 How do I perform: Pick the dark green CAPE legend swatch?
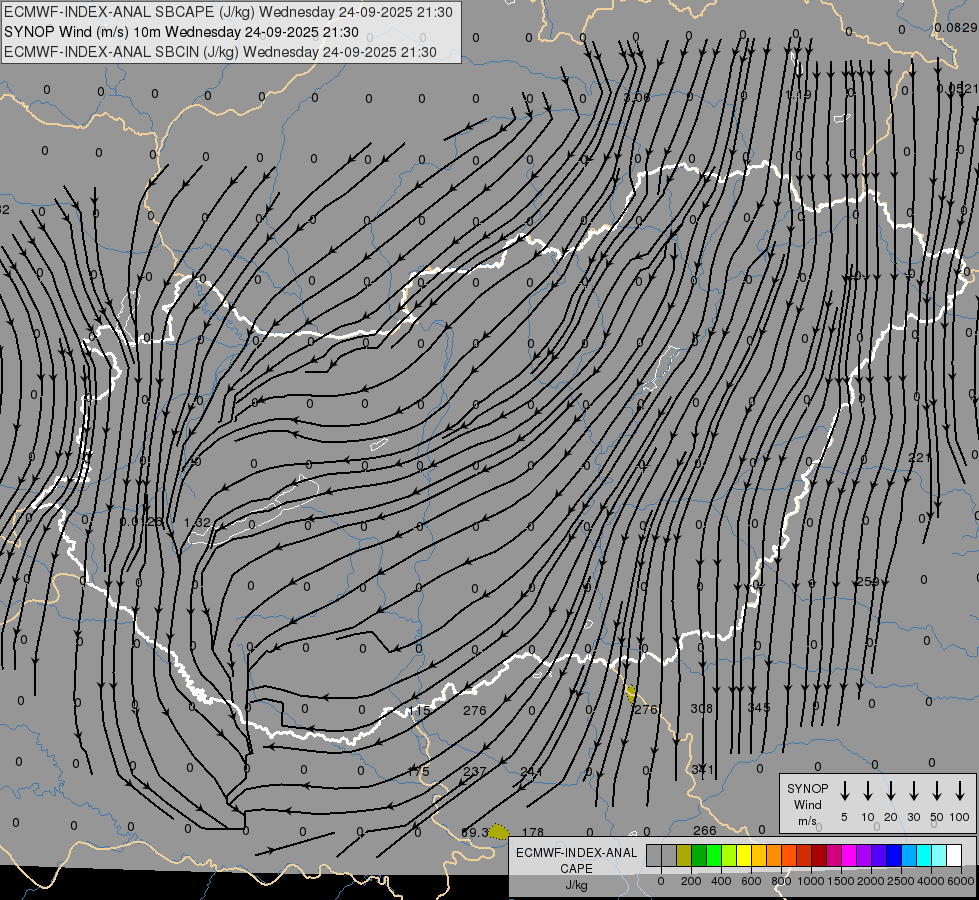tap(699, 855)
